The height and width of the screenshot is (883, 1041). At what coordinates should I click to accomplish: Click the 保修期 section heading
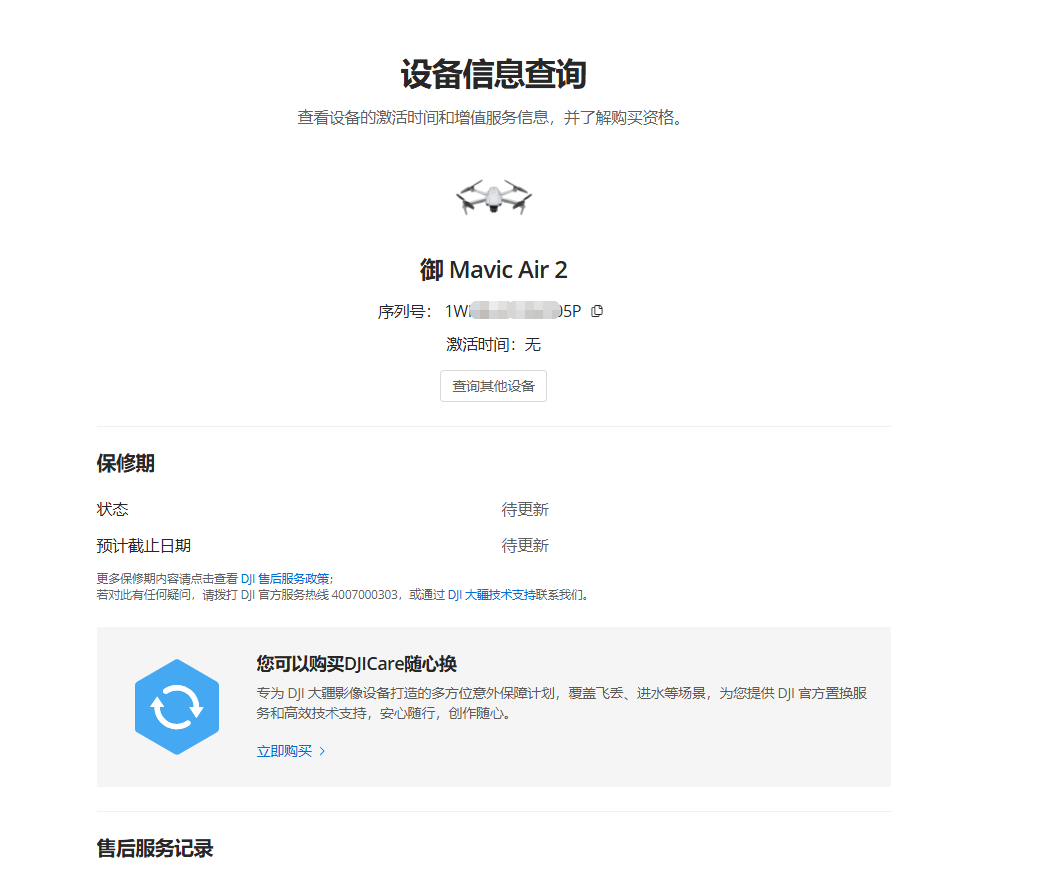[x=125, y=463]
